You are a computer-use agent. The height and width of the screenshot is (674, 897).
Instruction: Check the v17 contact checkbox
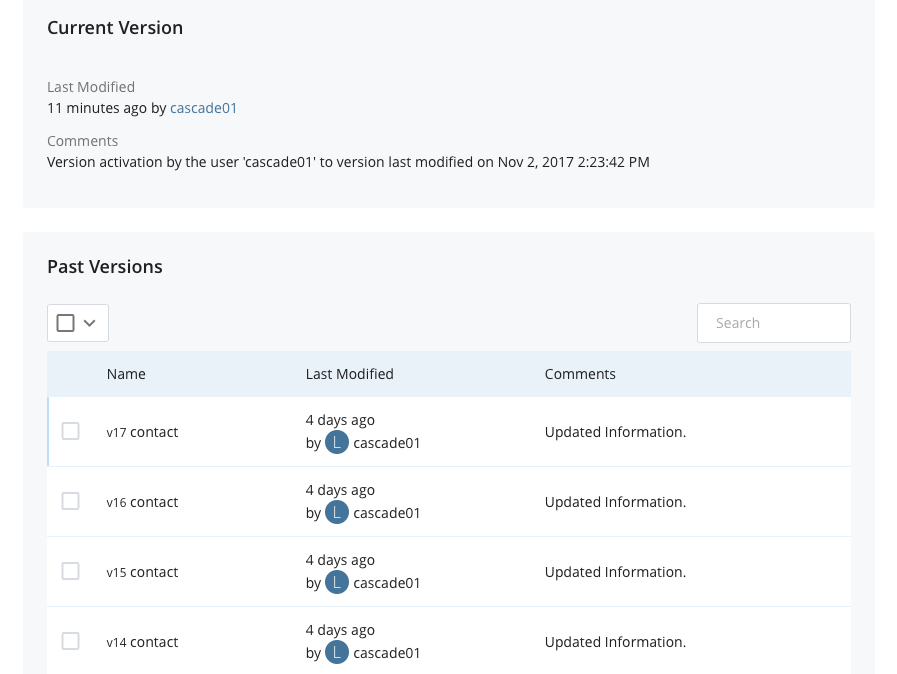tap(70, 431)
